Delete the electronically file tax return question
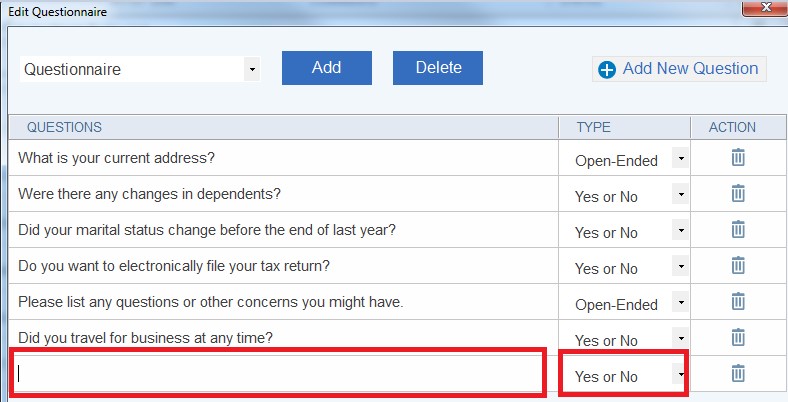Image resolution: width=788 pixels, height=402 pixels. (x=738, y=265)
